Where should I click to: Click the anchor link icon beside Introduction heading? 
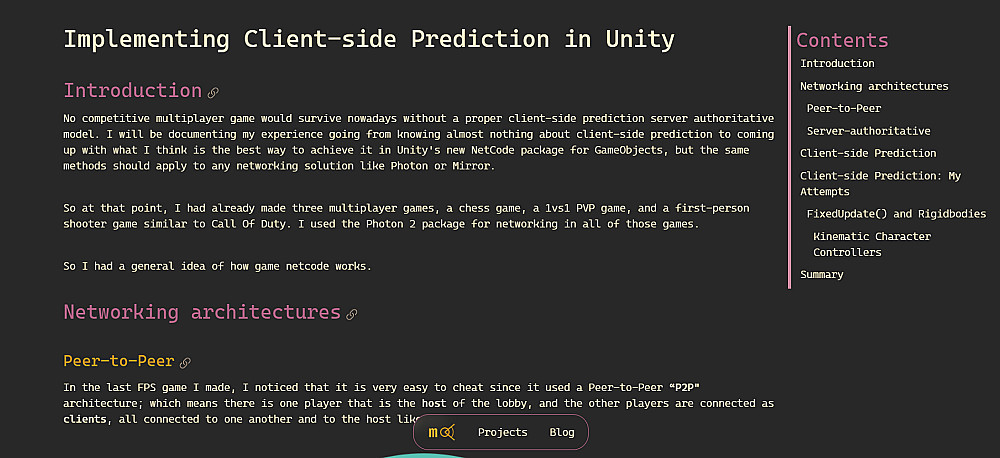[x=213, y=93]
